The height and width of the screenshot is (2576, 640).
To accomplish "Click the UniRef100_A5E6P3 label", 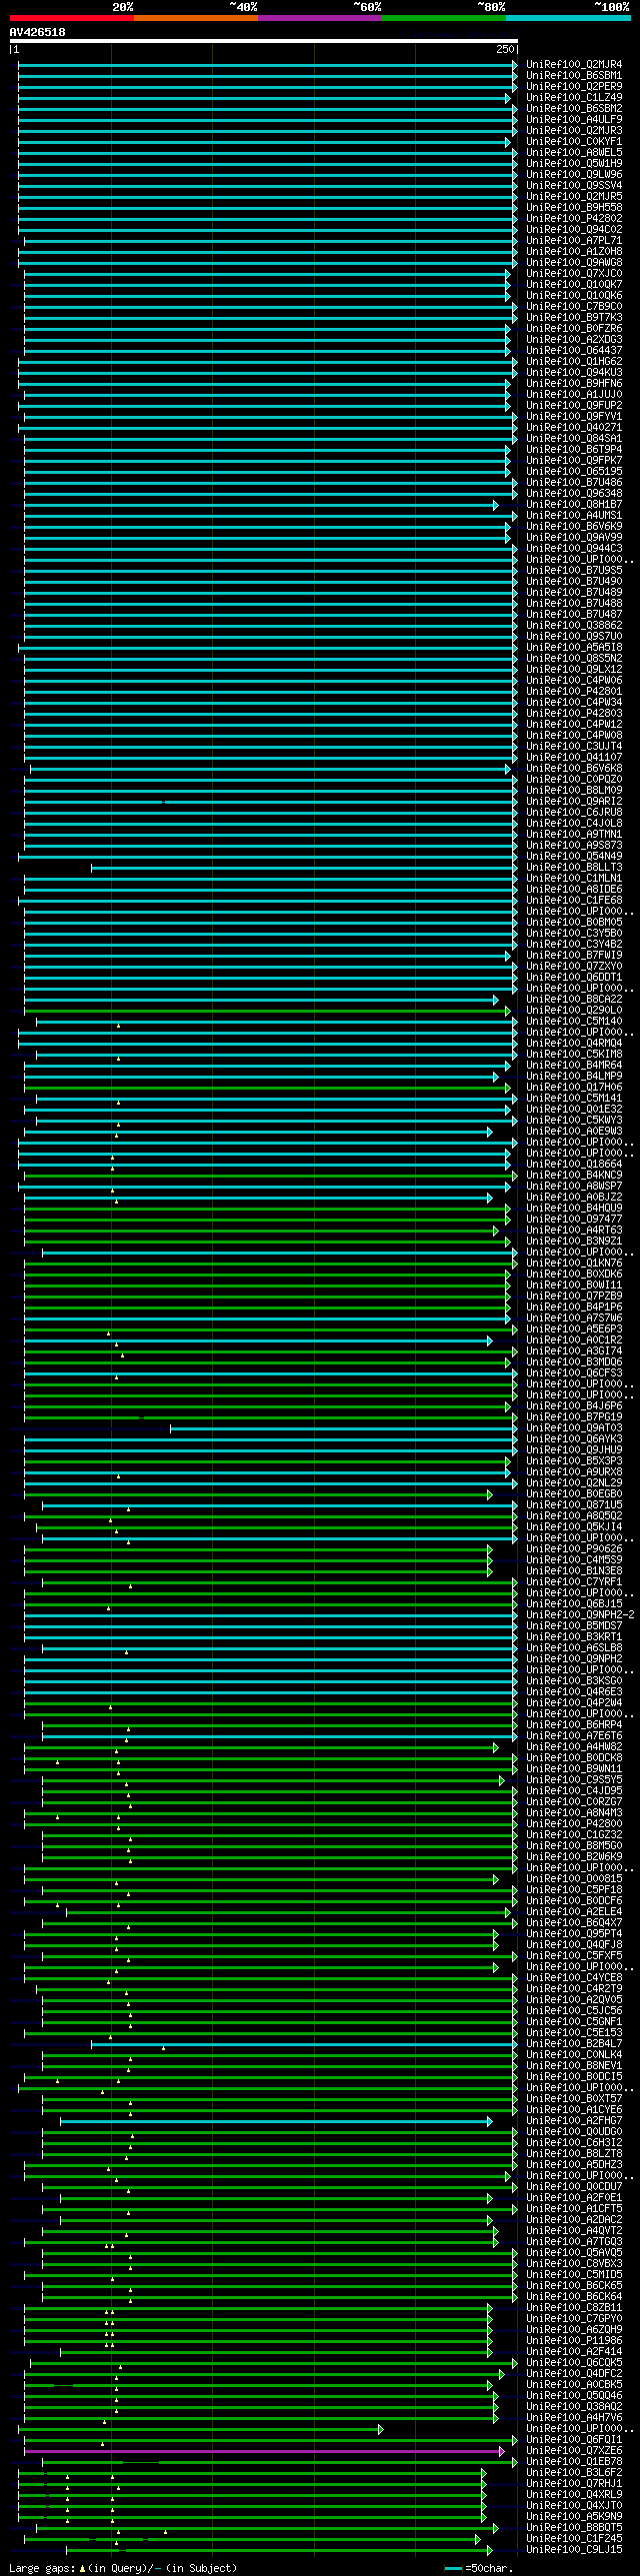I will (574, 1330).
